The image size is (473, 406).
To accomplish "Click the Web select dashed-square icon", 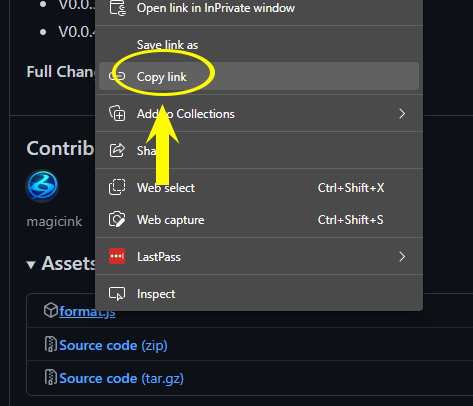I will click(x=117, y=187).
